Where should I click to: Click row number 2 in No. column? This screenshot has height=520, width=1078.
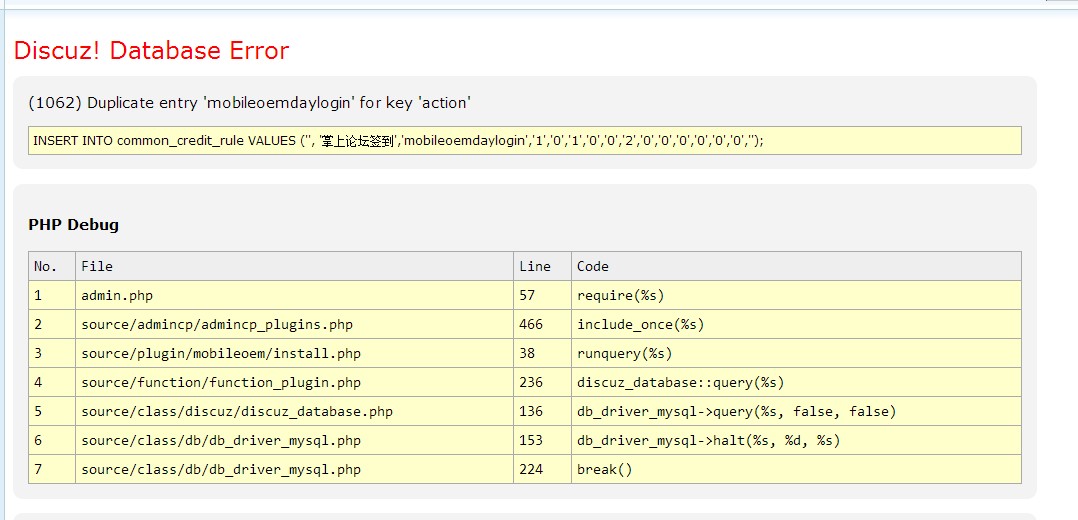pyautogui.click(x=52, y=324)
